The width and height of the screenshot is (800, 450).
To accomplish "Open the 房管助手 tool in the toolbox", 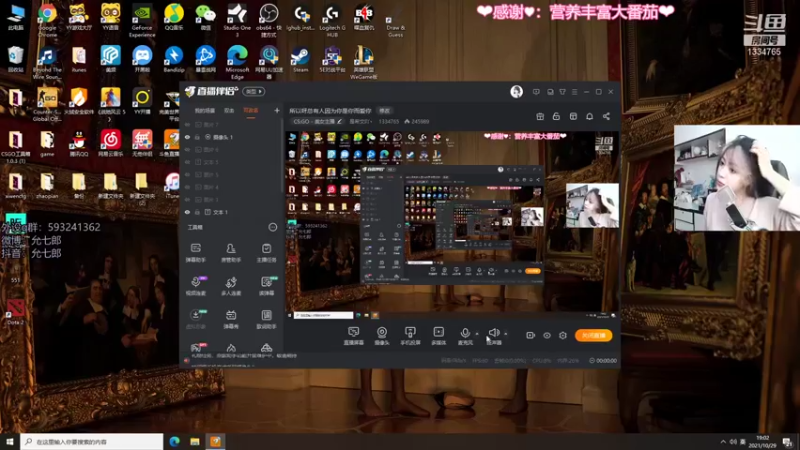I will click(x=231, y=253).
